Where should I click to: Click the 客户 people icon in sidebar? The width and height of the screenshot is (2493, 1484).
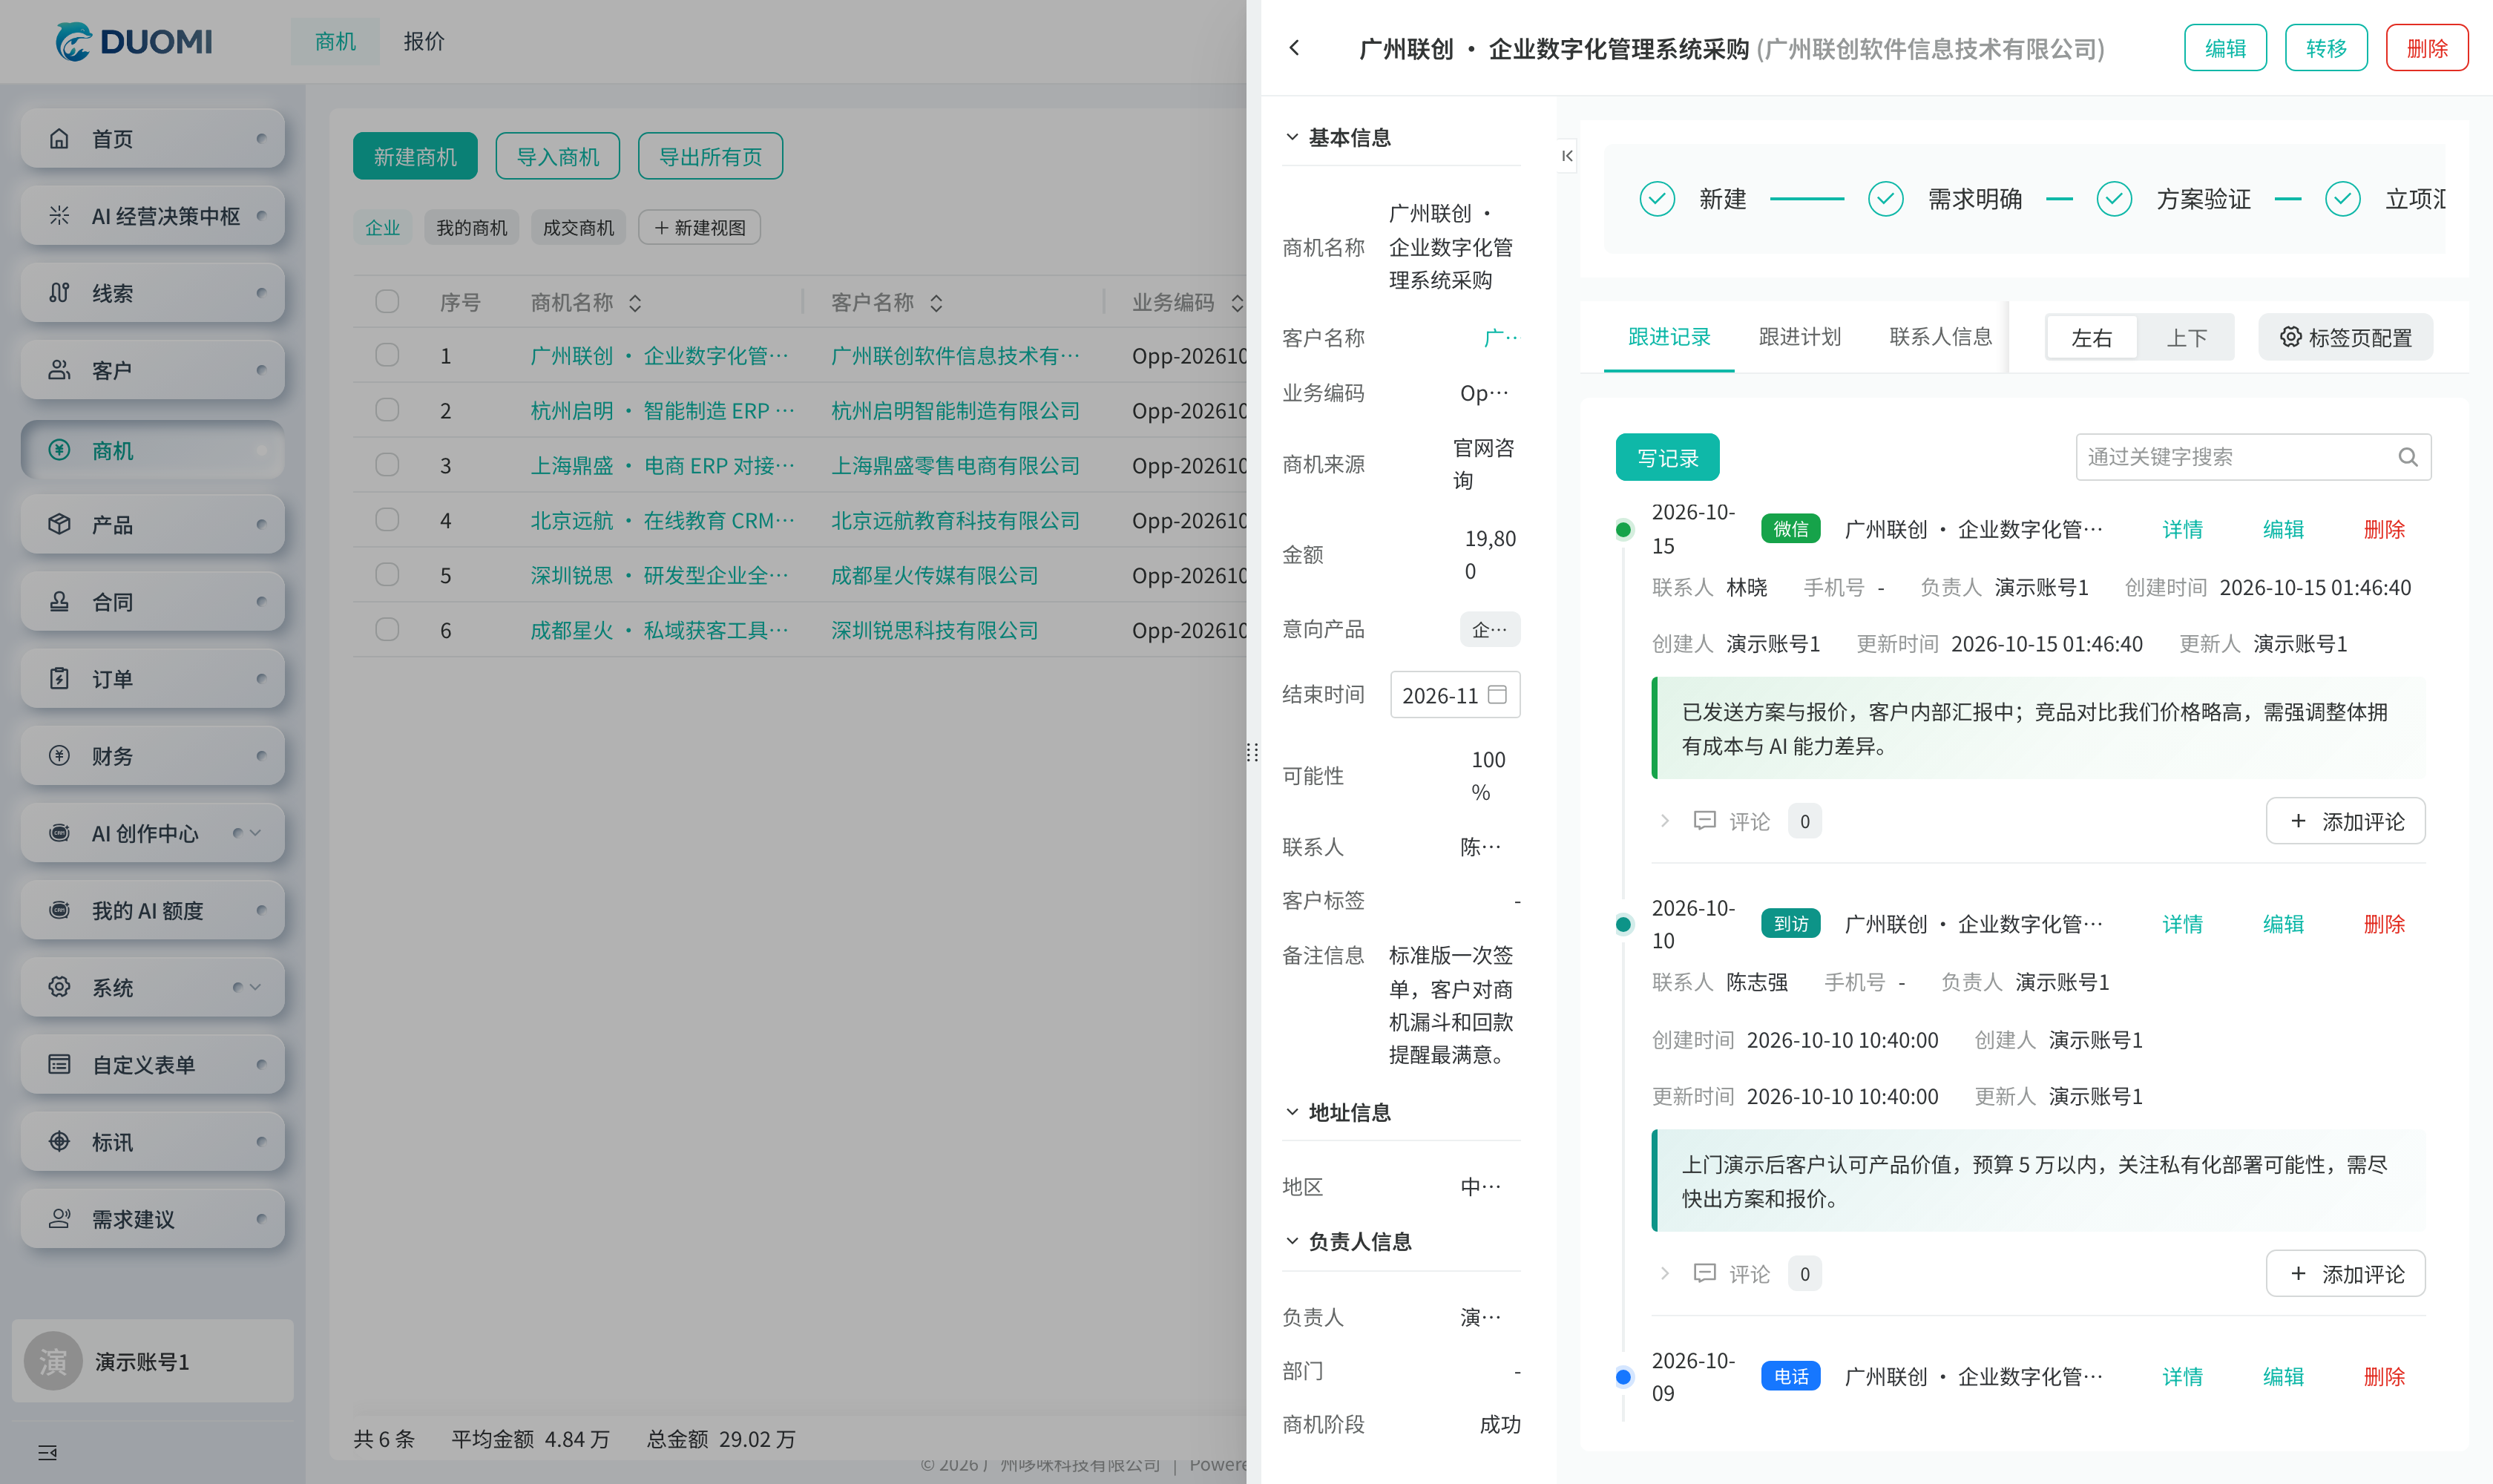(x=59, y=370)
